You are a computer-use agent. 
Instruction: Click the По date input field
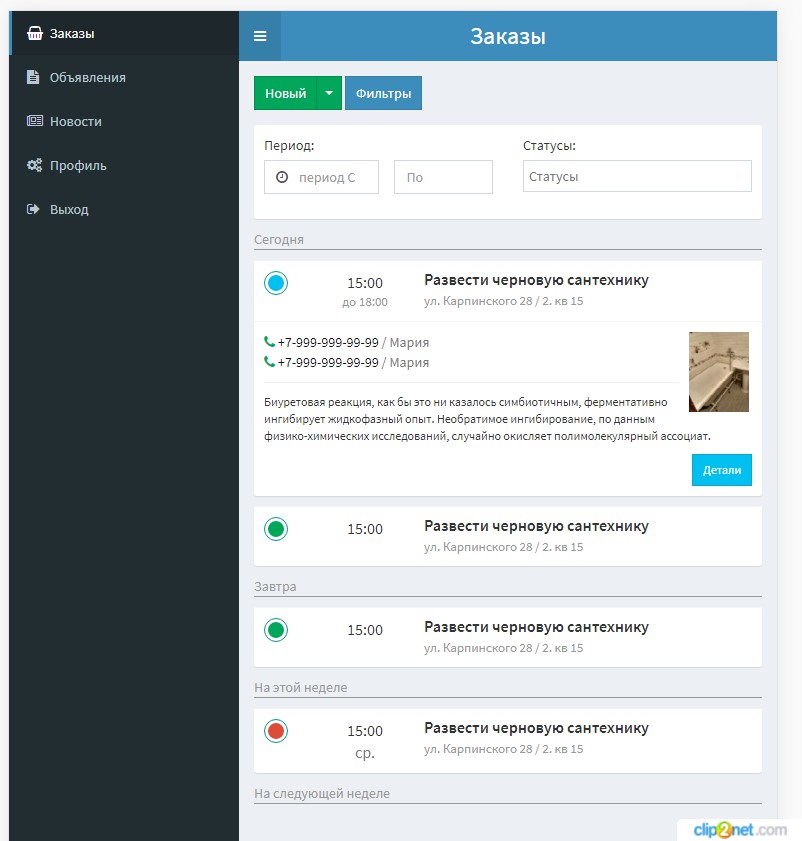(443, 177)
